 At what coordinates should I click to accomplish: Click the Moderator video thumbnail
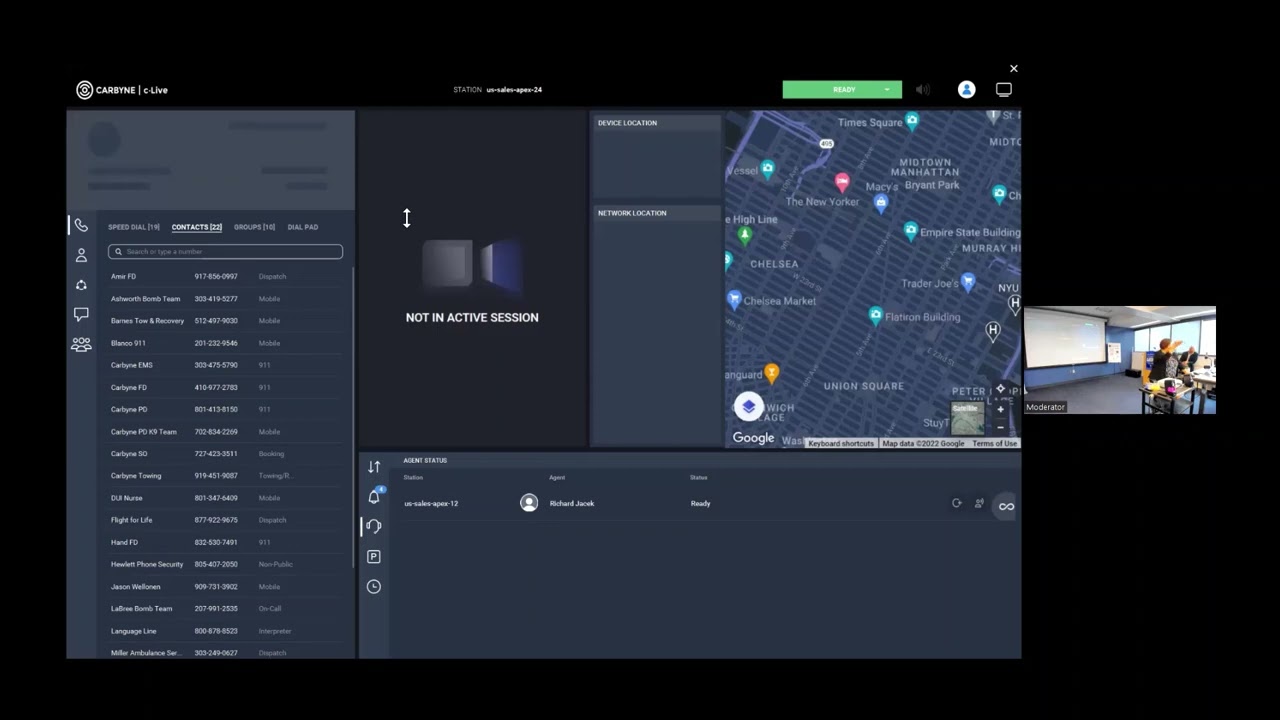[x=1120, y=360]
